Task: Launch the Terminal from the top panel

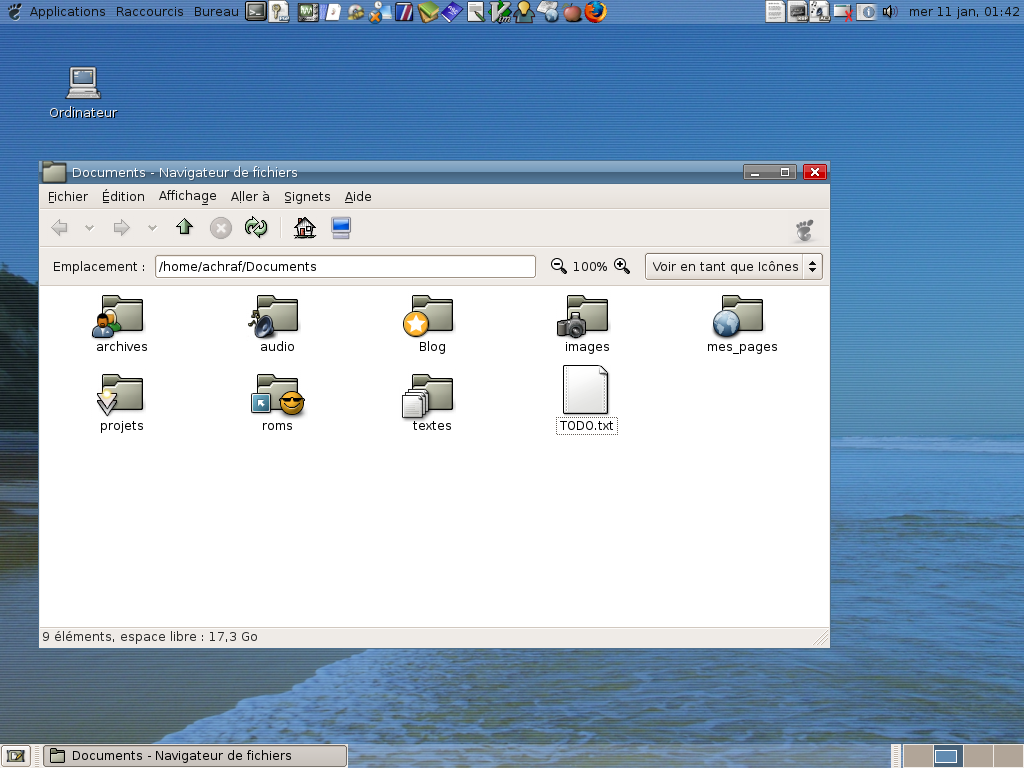Action: pyautogui.click(x=255, y=12)
